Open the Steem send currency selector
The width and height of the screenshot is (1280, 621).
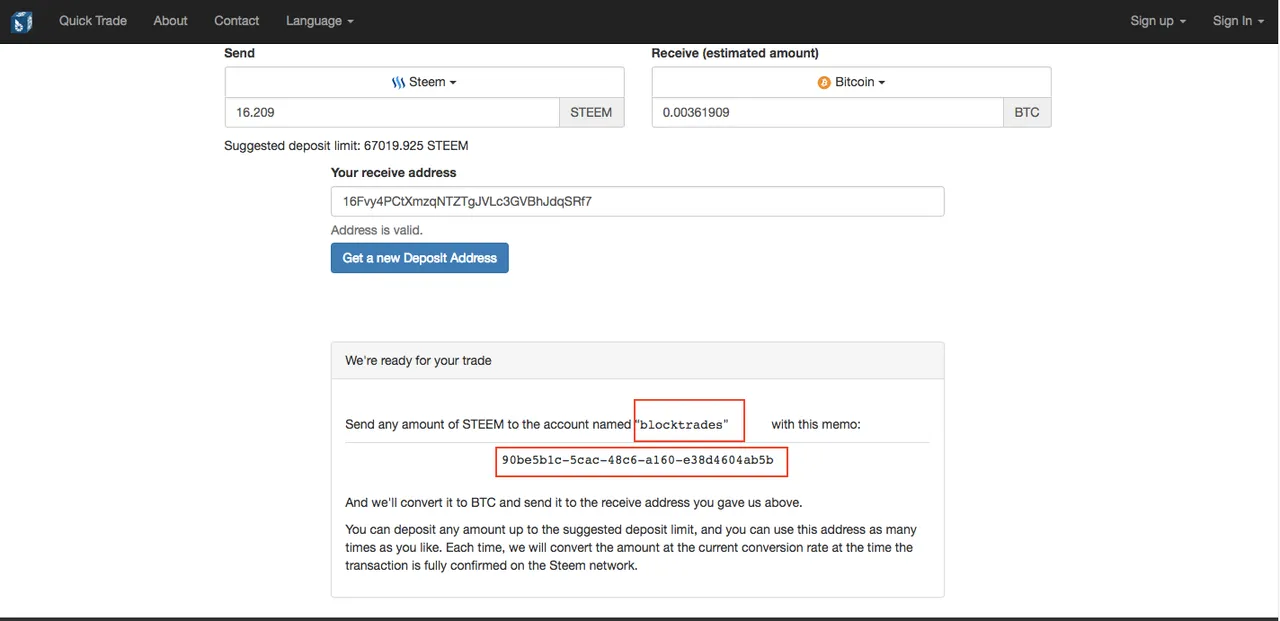(x=424, y=82)
